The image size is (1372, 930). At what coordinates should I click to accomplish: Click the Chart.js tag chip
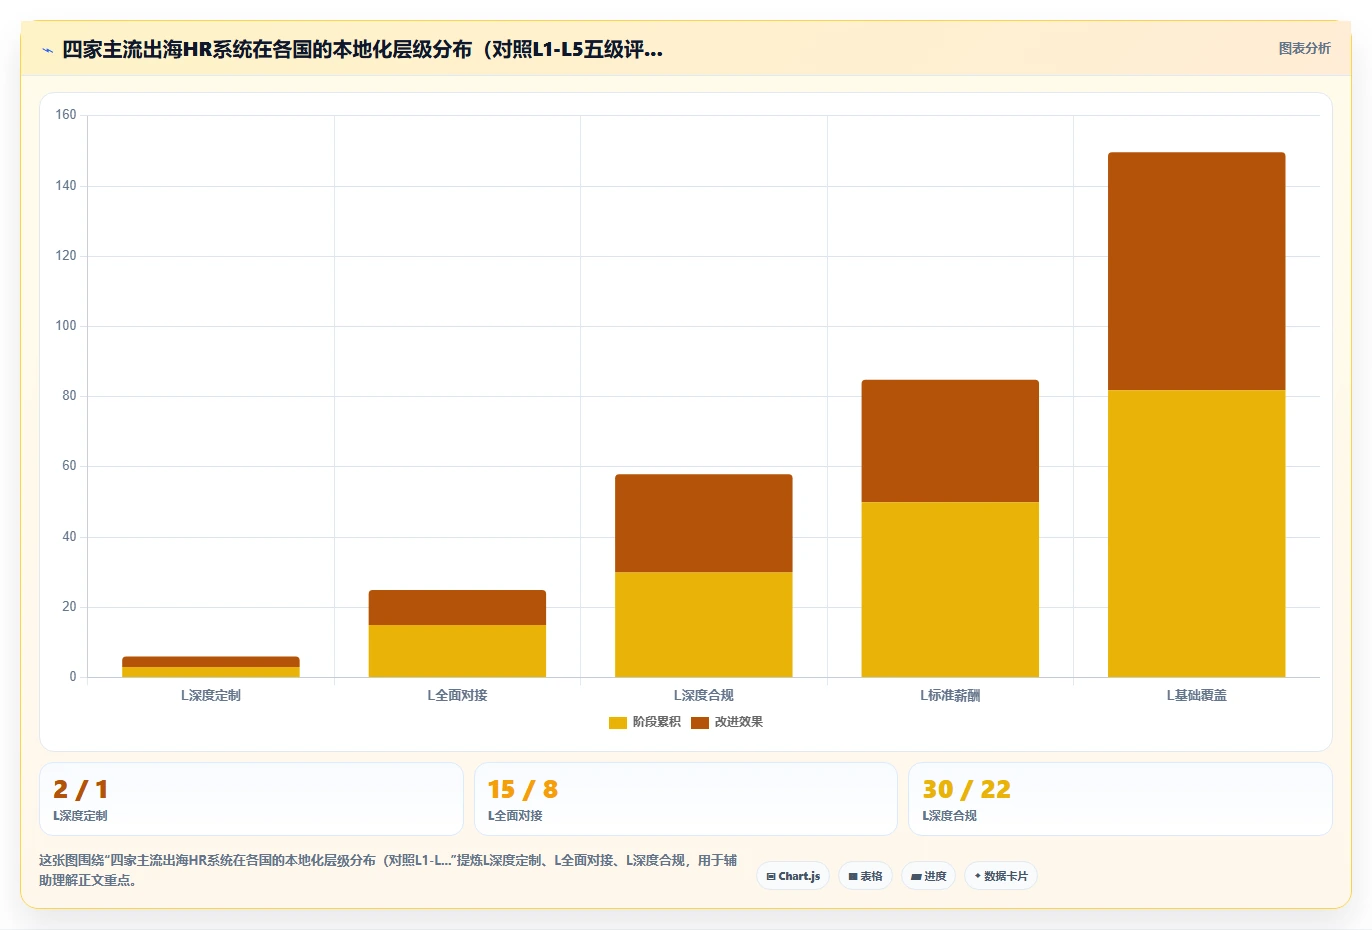793,876
